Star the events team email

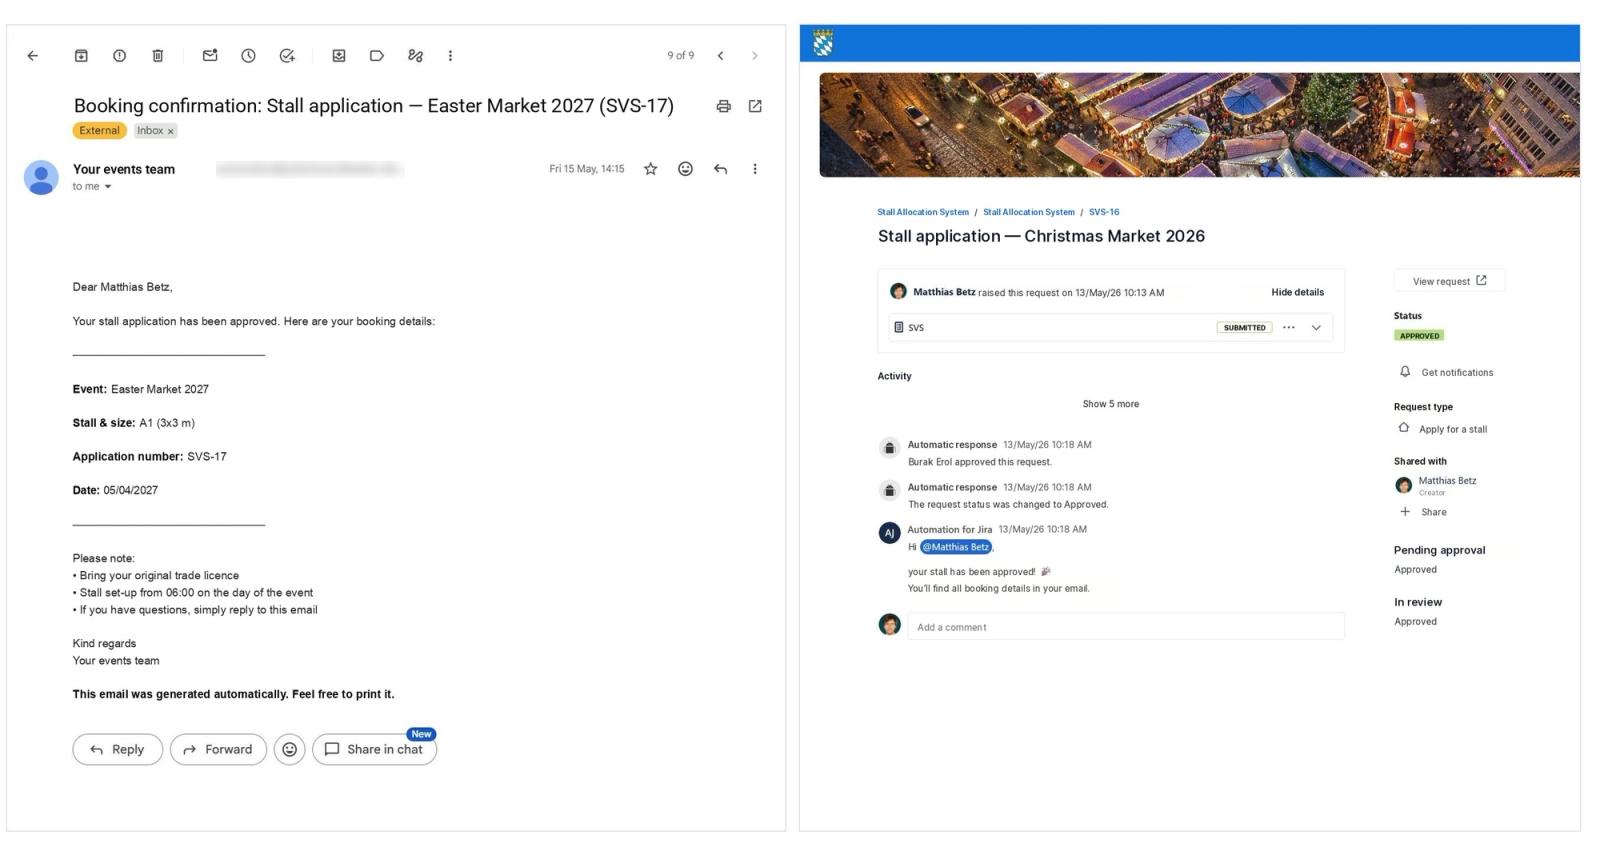[x=651, y=169]
